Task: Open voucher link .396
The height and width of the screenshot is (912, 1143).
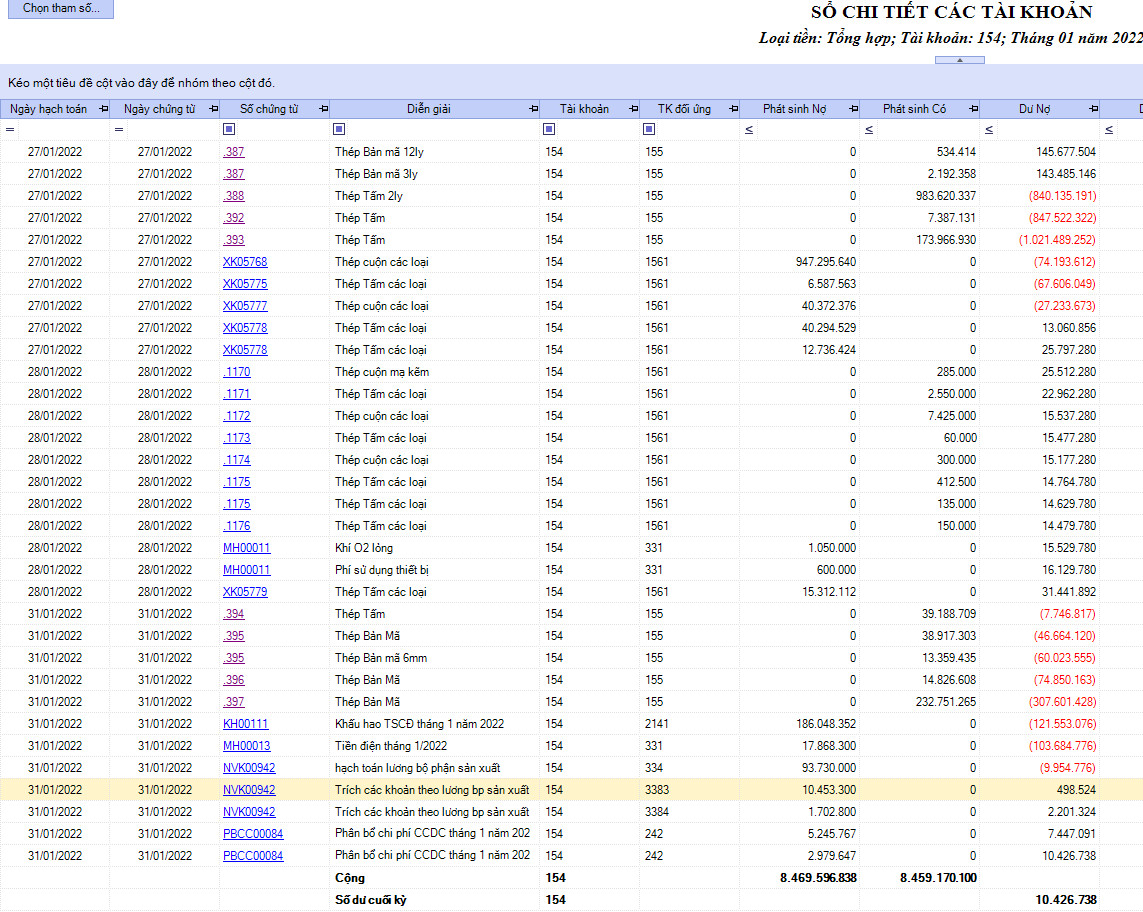Action: (234, 679)
